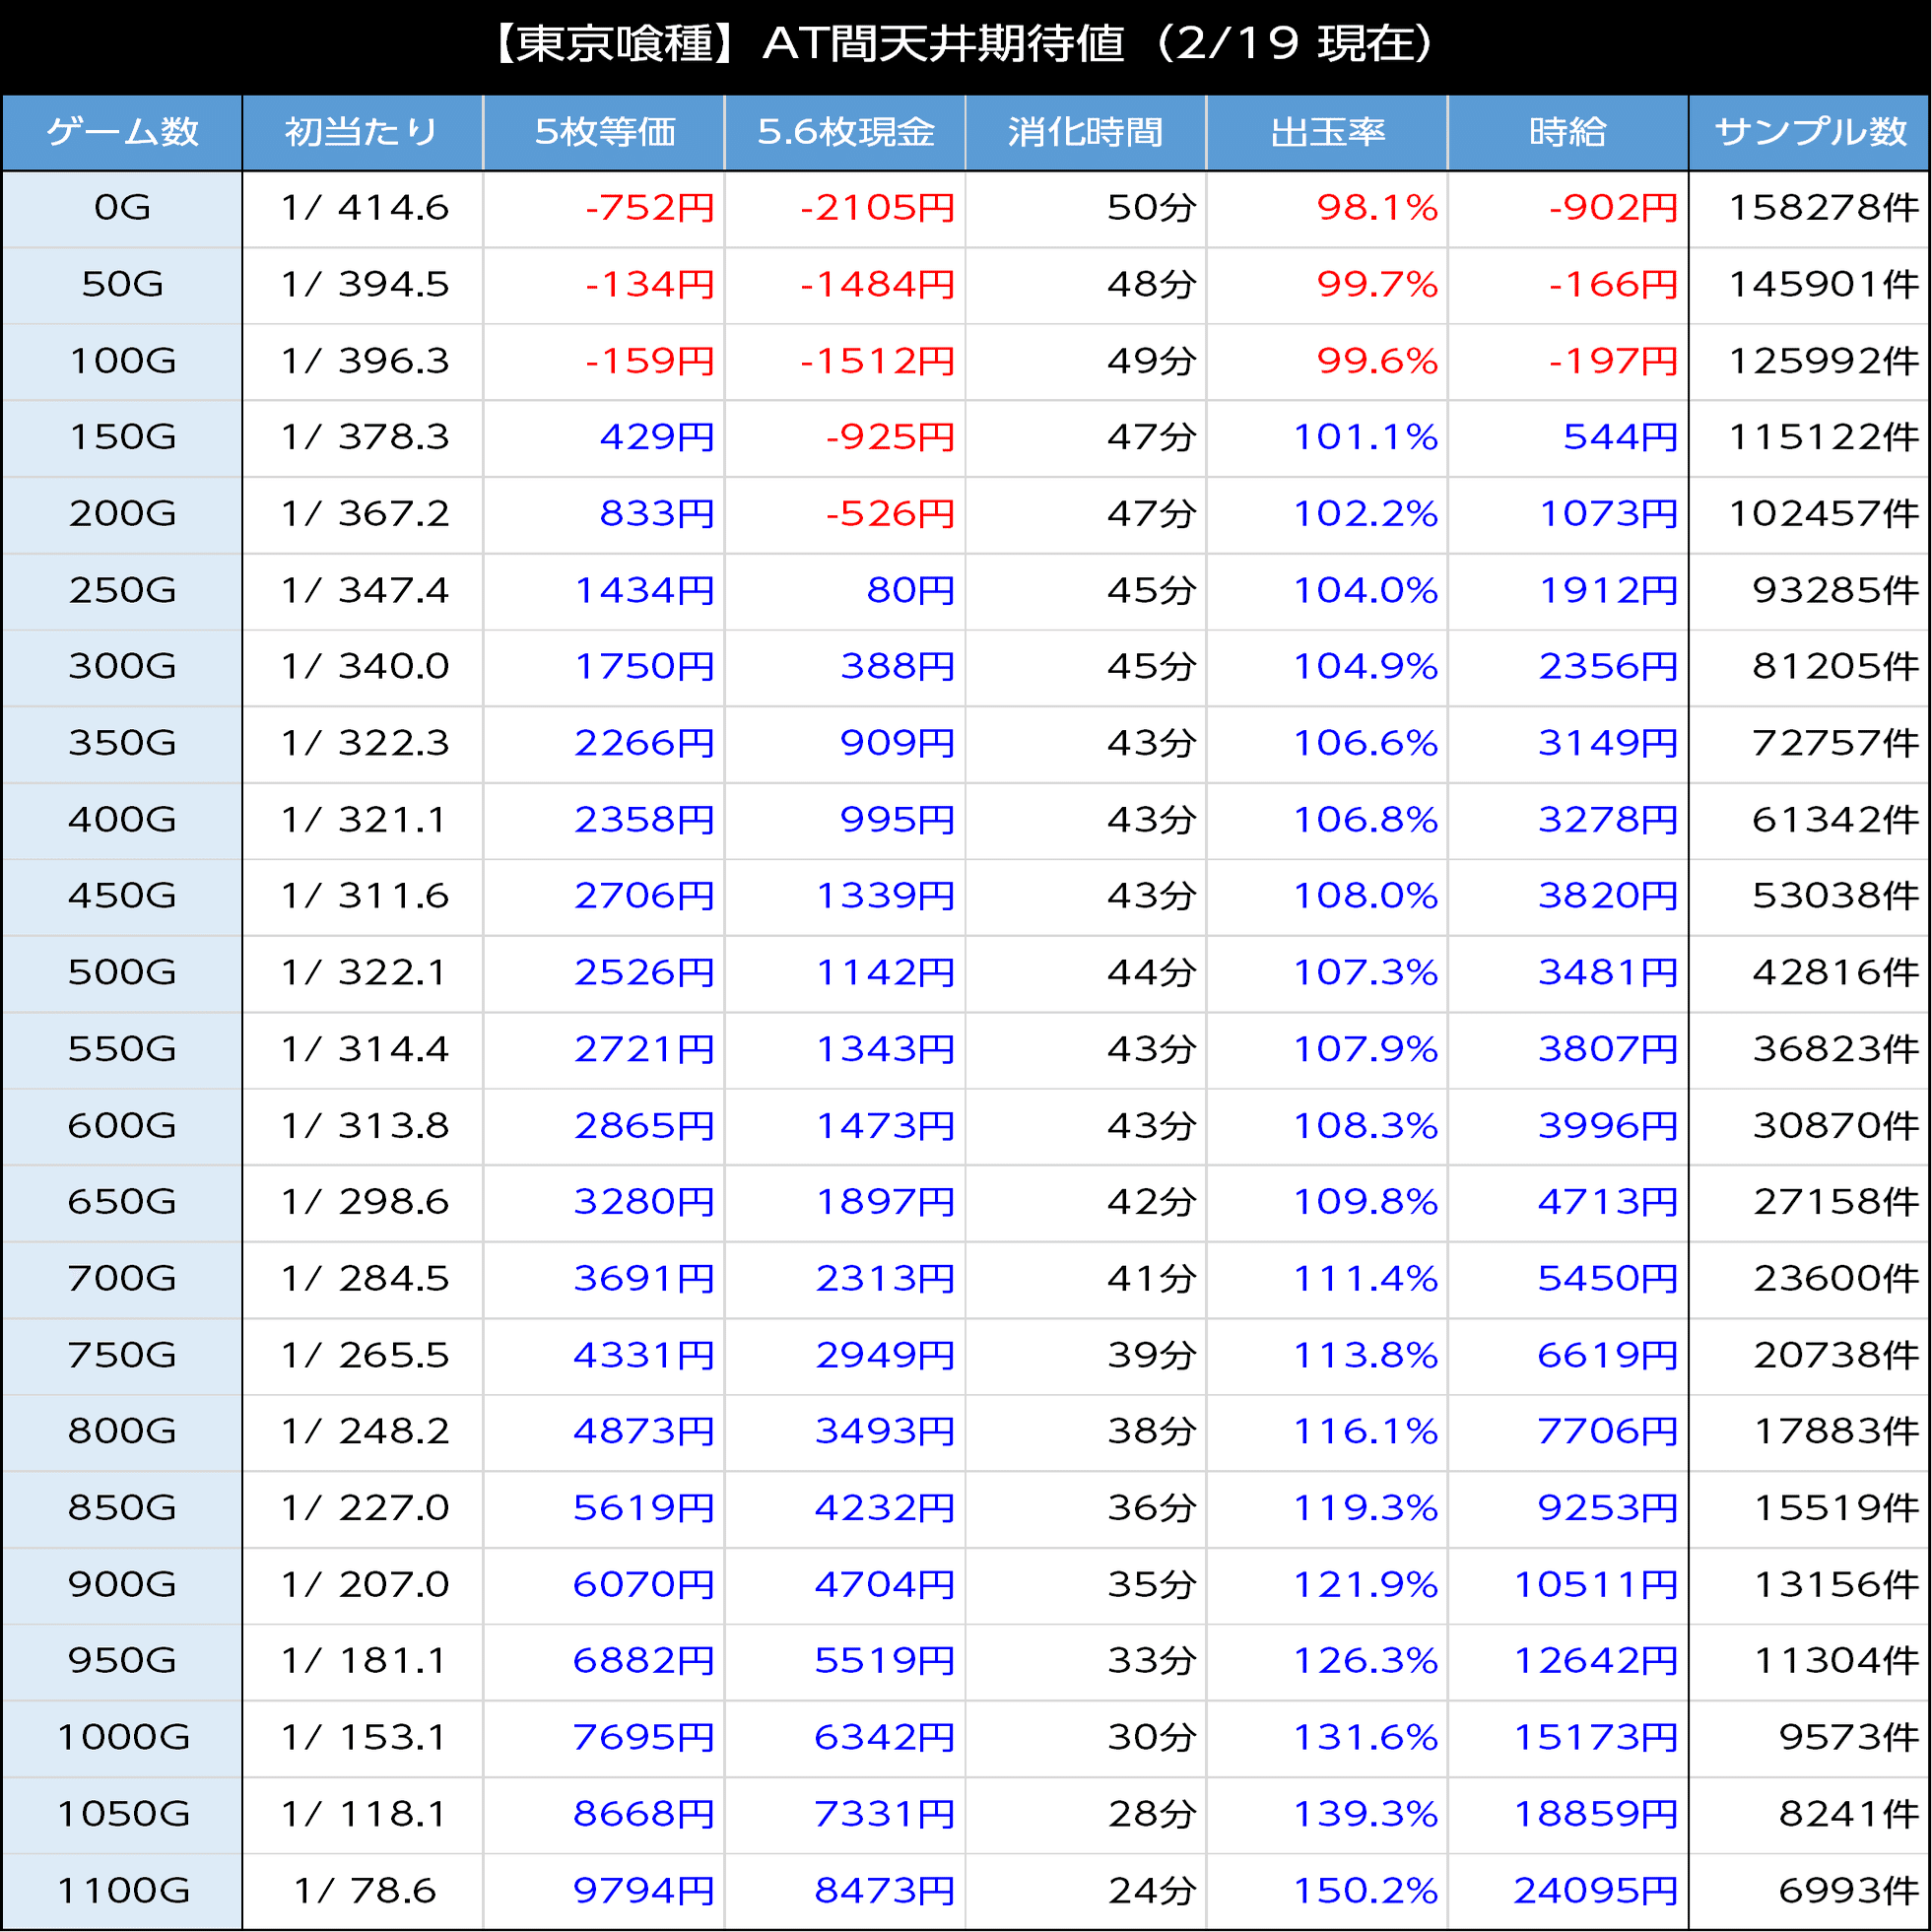Click the ゲーム数 column header

pos(122,132)
